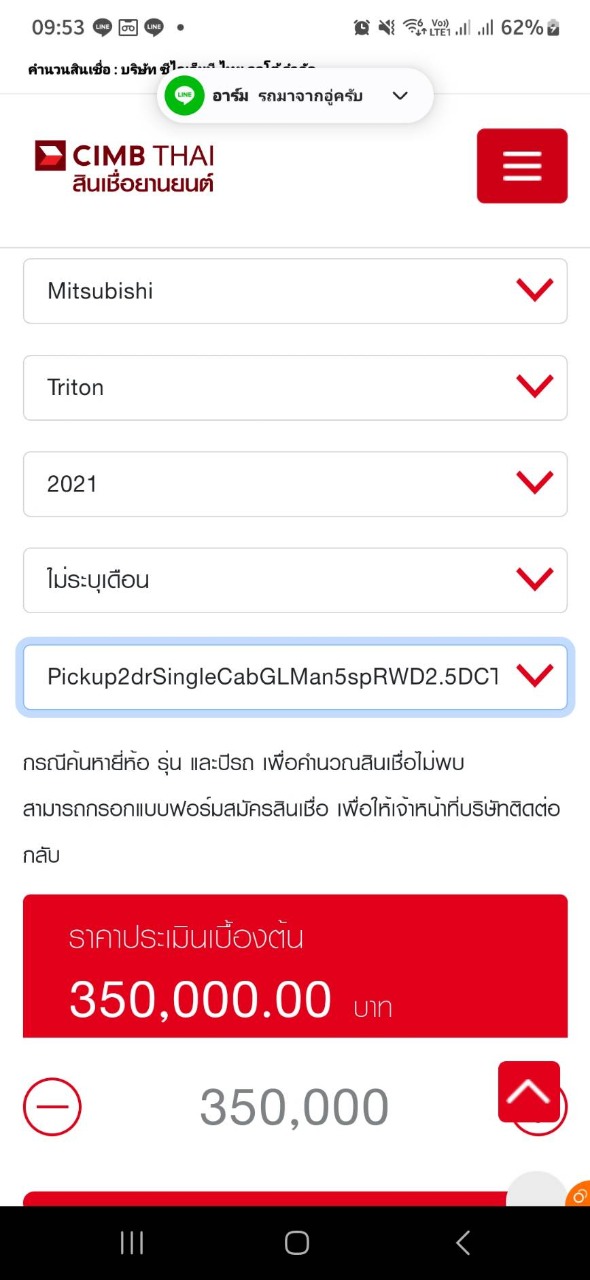Expand the LINE notification chevron
The image size is (590, 1280).
400,96
